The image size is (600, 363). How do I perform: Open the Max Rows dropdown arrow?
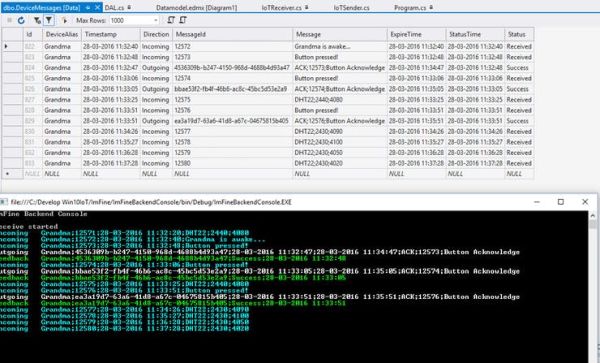pos(156,21)
